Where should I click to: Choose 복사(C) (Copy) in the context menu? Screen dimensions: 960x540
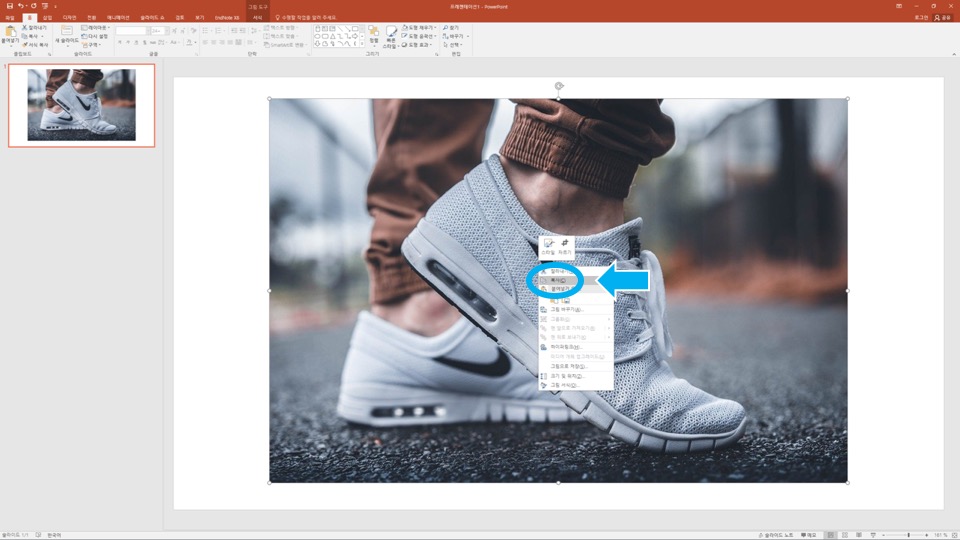click(576, 280)
